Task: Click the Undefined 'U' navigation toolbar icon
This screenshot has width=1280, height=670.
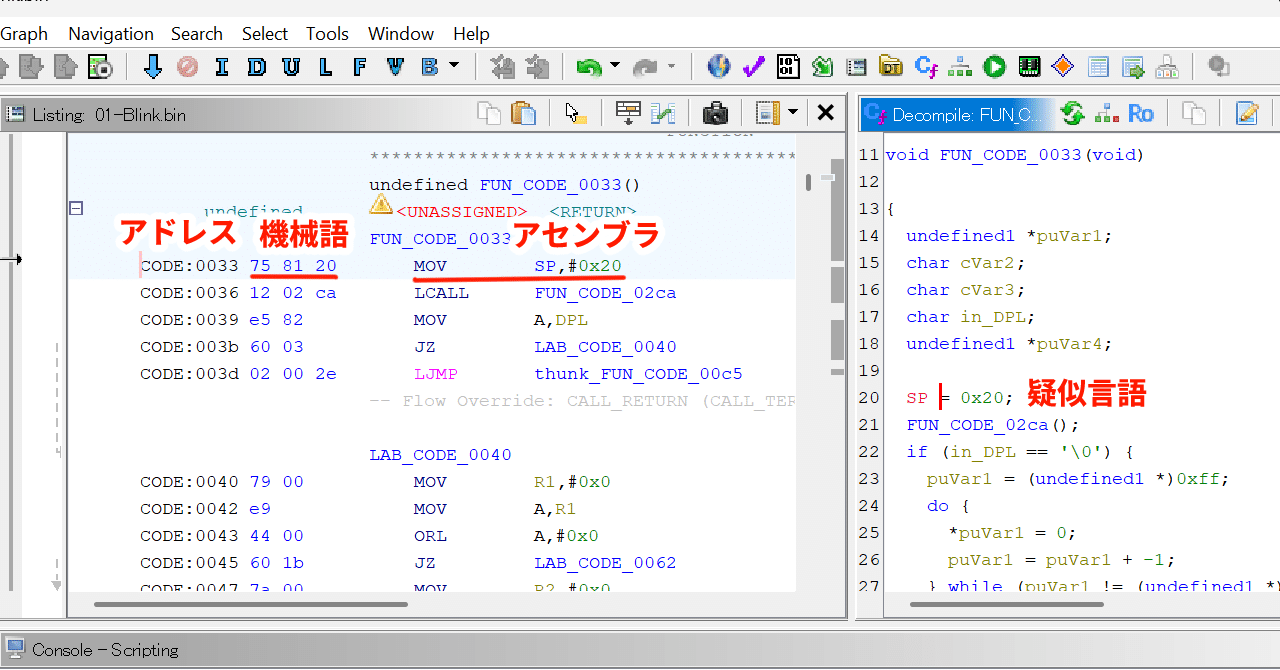Action: pos(291,67)
